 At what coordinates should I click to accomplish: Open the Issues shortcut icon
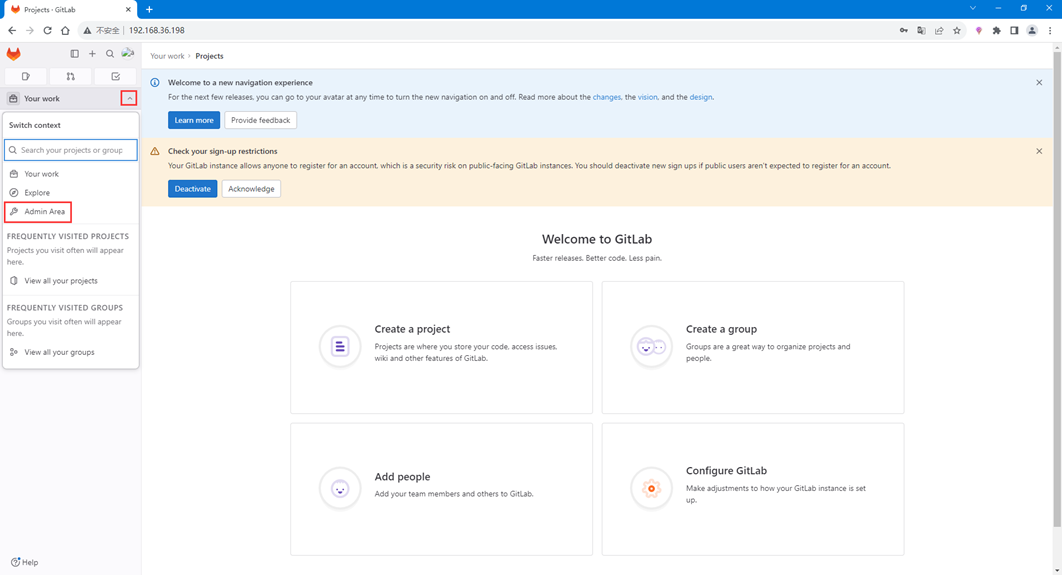coord(26,77)
